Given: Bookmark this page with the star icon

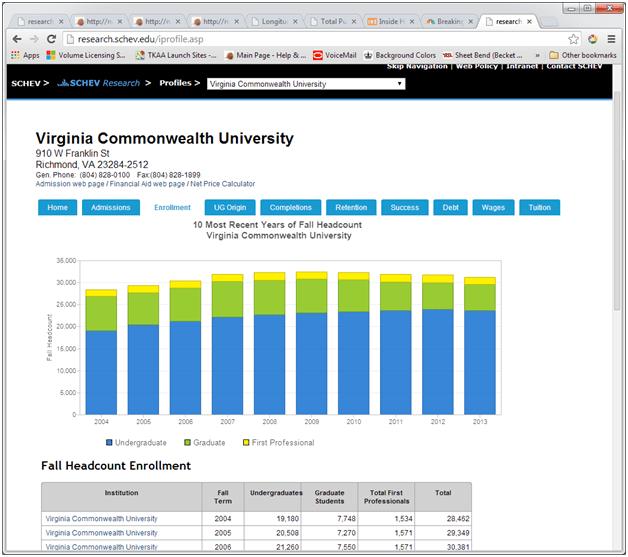Looking at the screenshot, I should click(x=574, y=39).
